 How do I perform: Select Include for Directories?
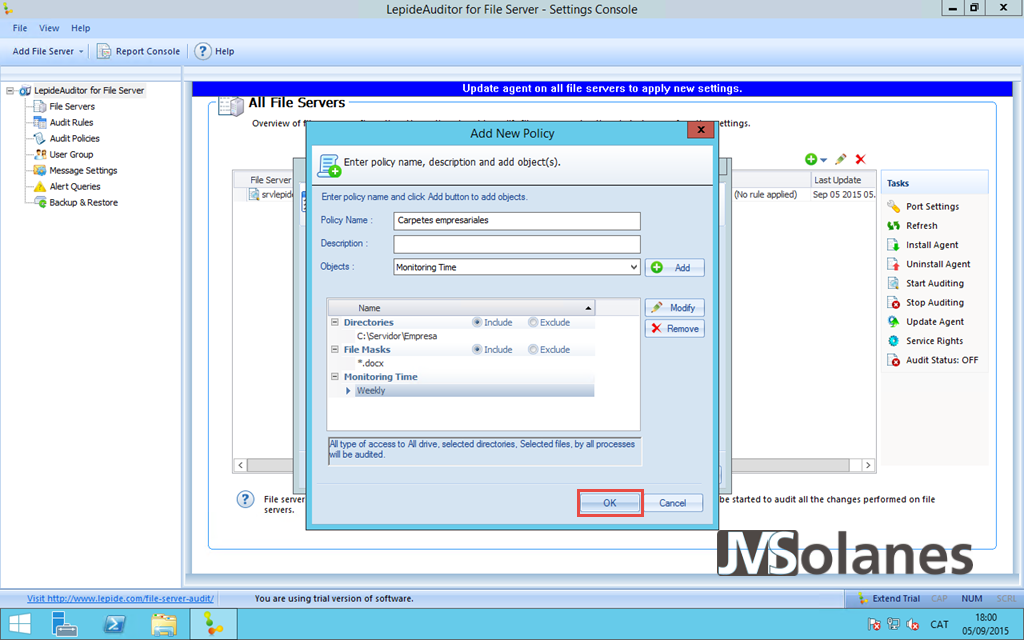477,322
